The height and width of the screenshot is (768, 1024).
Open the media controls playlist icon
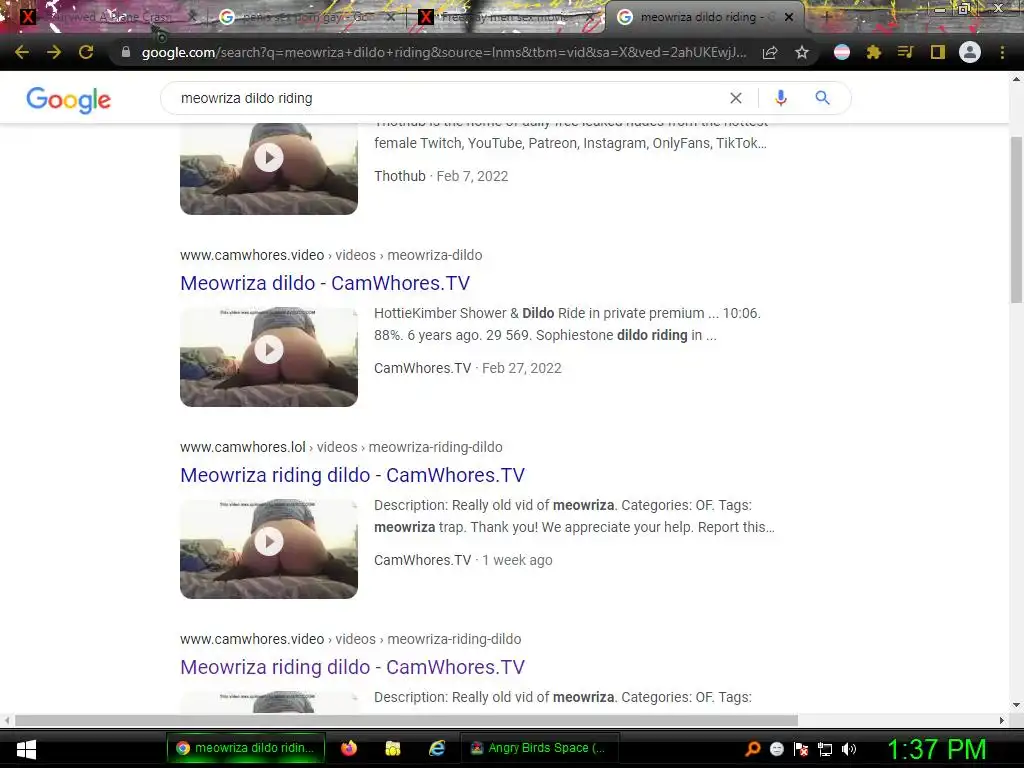(x=905, y=52)
